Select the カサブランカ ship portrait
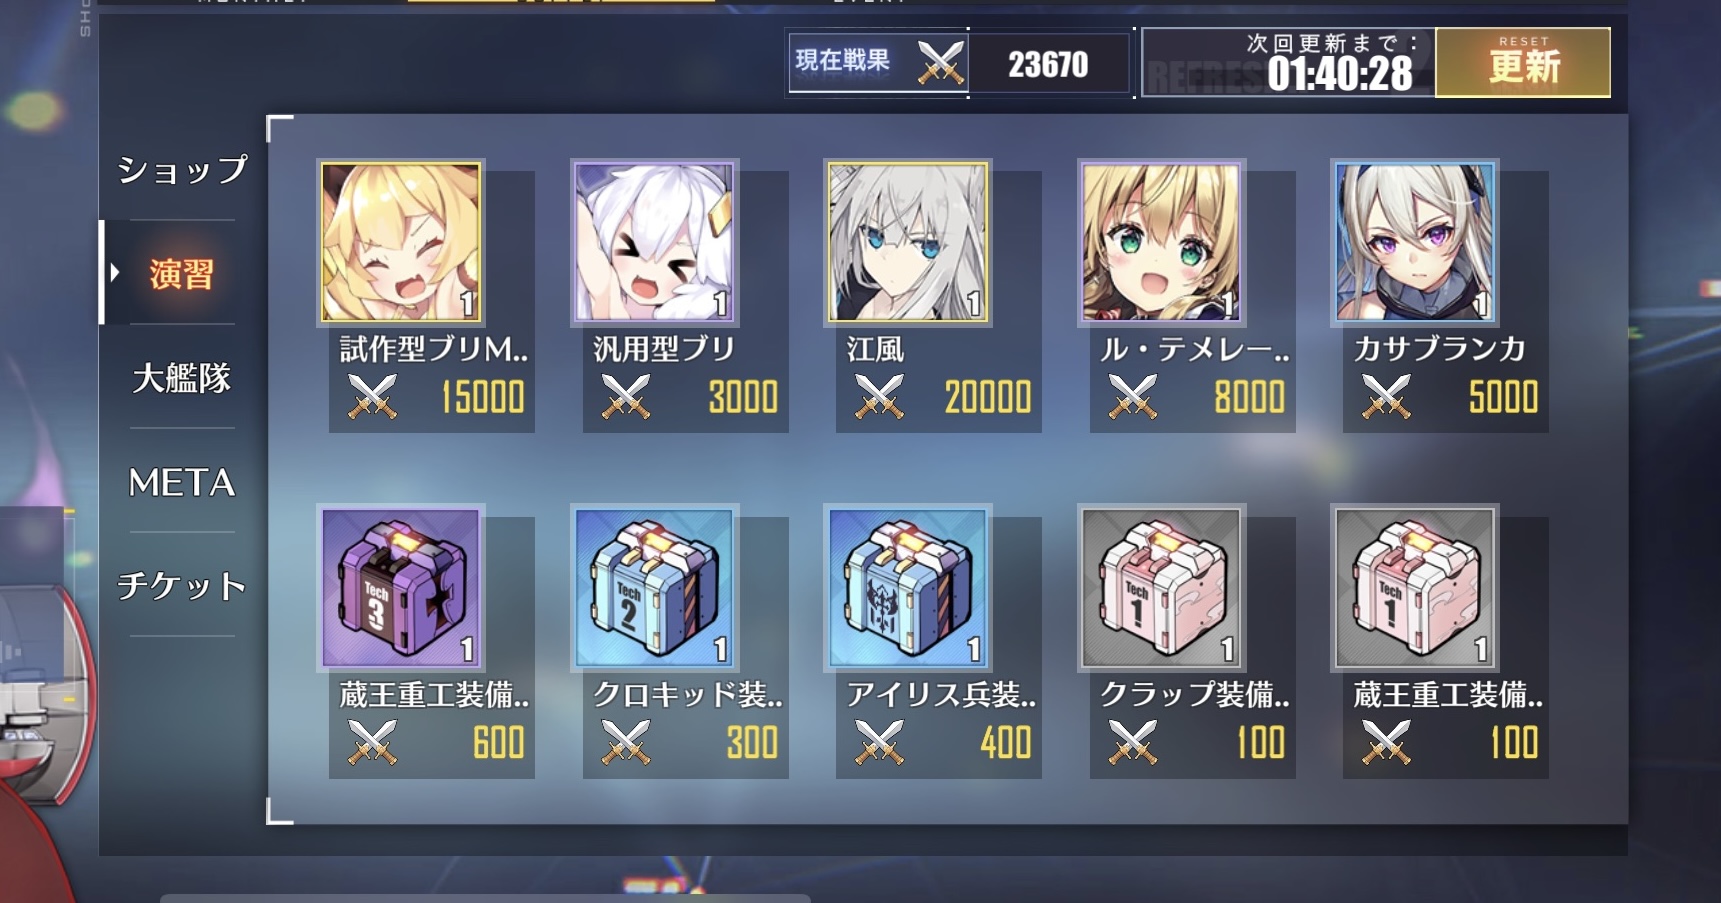Viewport: 1721px width, 903px height. (x=1415, y=242)
